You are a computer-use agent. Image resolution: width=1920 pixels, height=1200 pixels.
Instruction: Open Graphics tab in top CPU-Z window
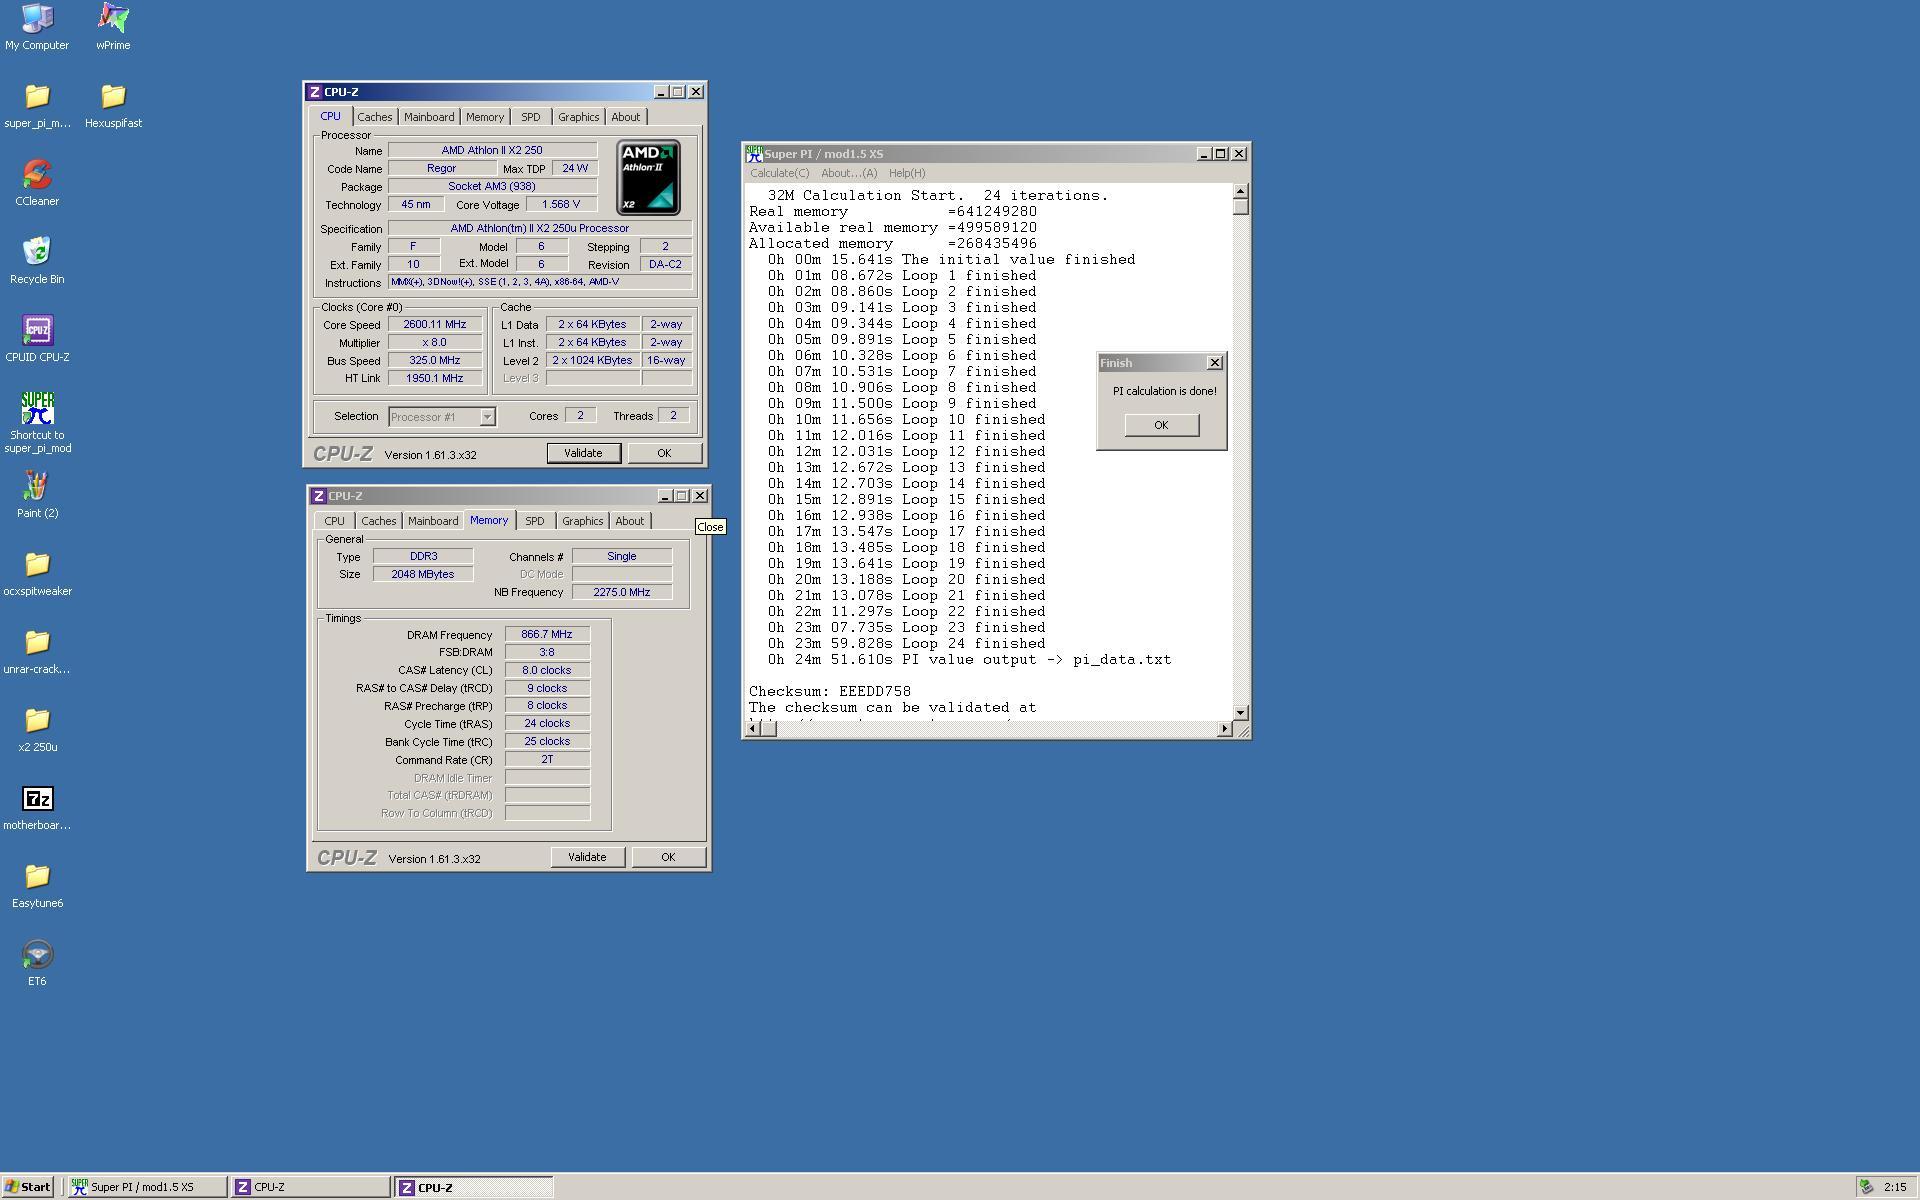pyautogui.click(x=578, y=117)
